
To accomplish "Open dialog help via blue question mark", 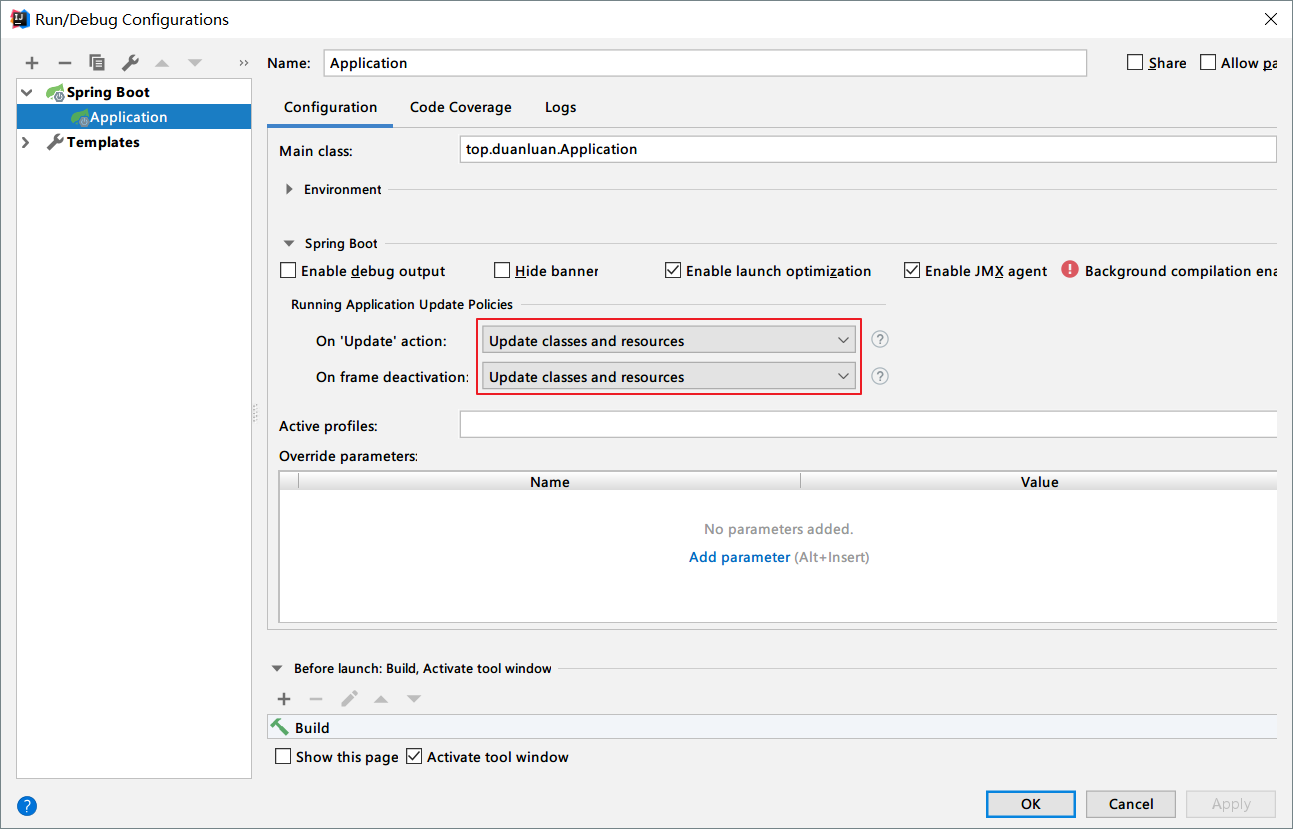I will 27,805.
